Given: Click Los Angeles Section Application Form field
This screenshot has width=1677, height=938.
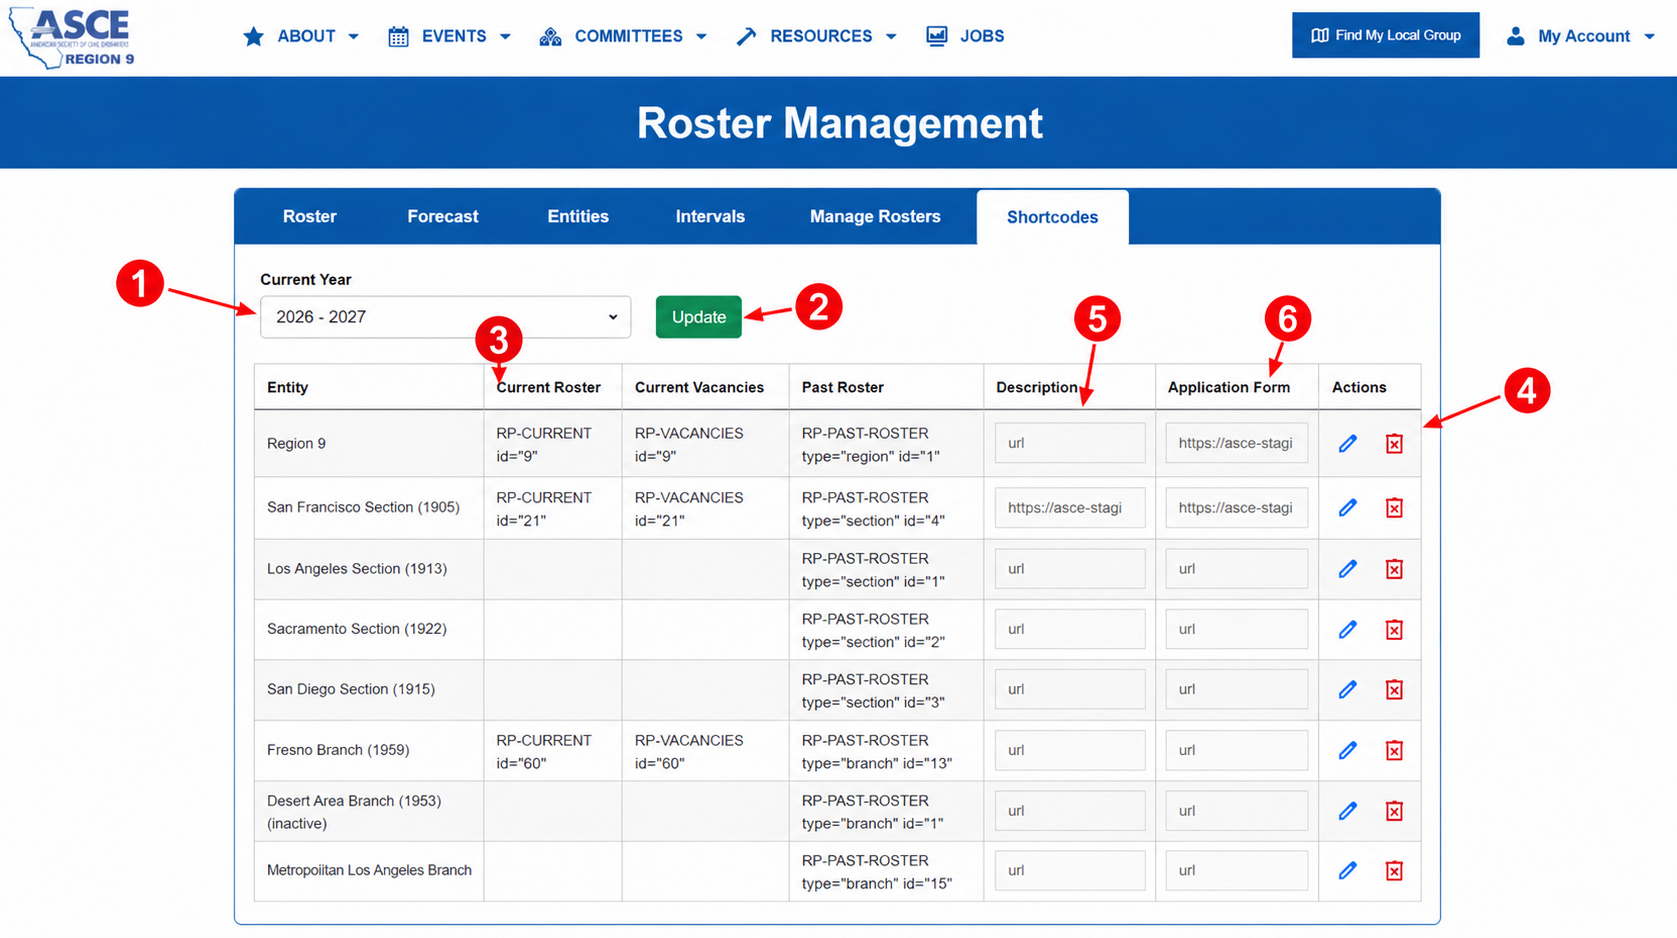Looking at the screenshot, I should point(1236,569).
